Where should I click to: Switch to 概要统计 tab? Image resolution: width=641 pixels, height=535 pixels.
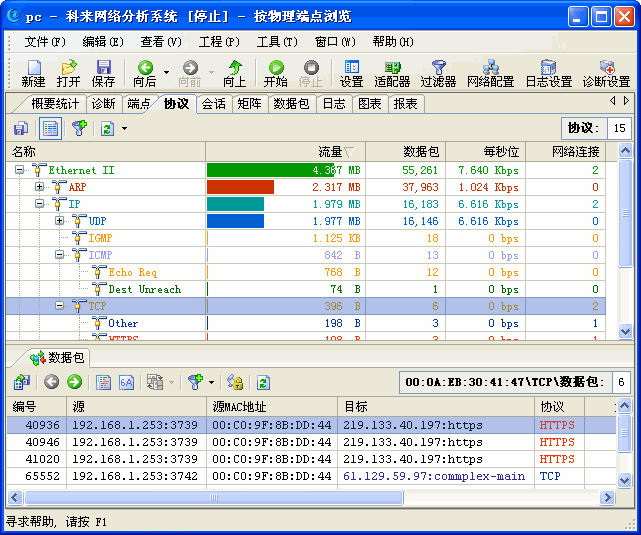[x=55, y=104]
